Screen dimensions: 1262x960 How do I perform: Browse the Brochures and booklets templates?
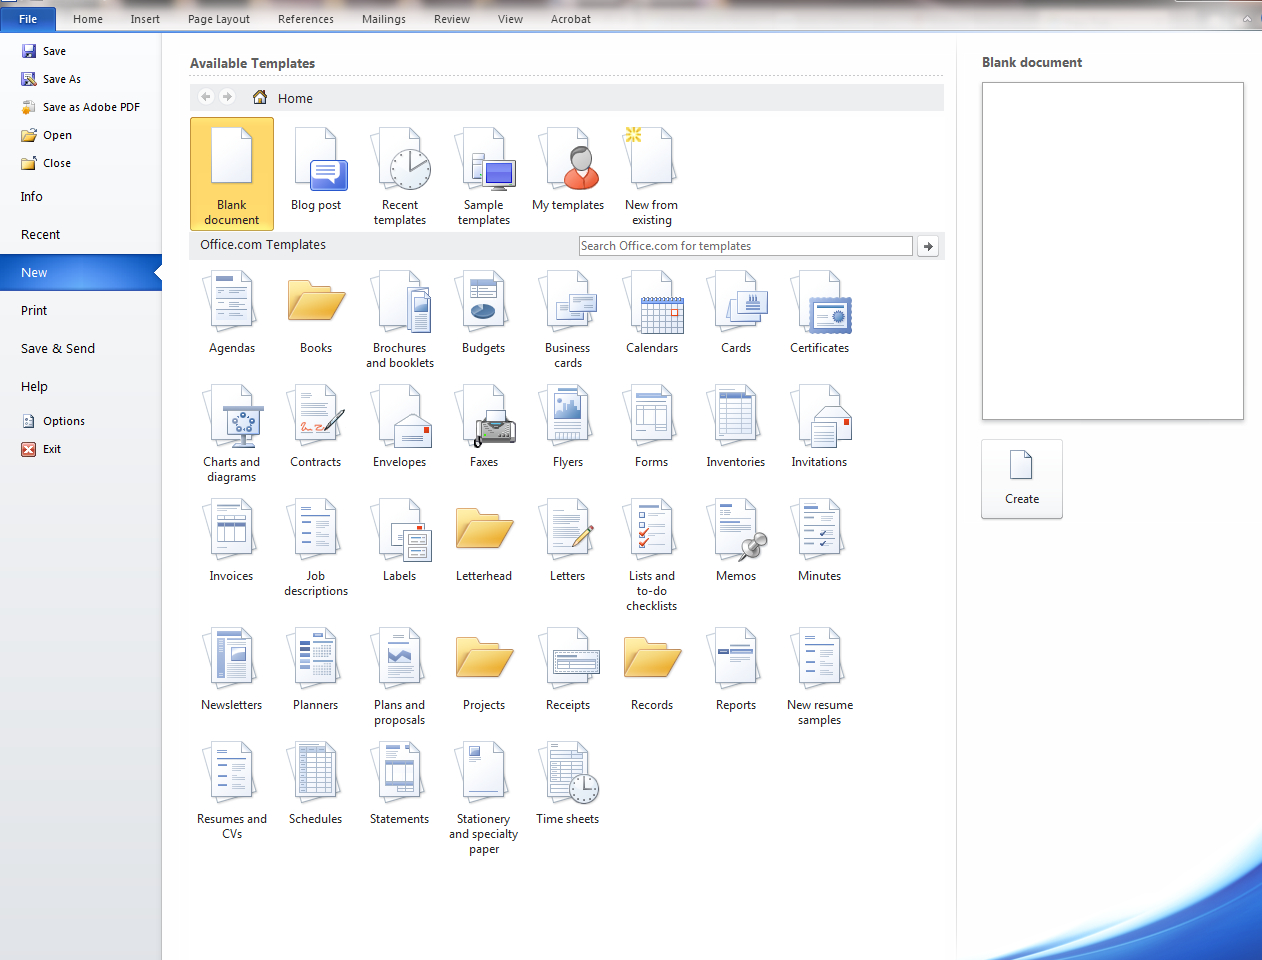(400, 315)
